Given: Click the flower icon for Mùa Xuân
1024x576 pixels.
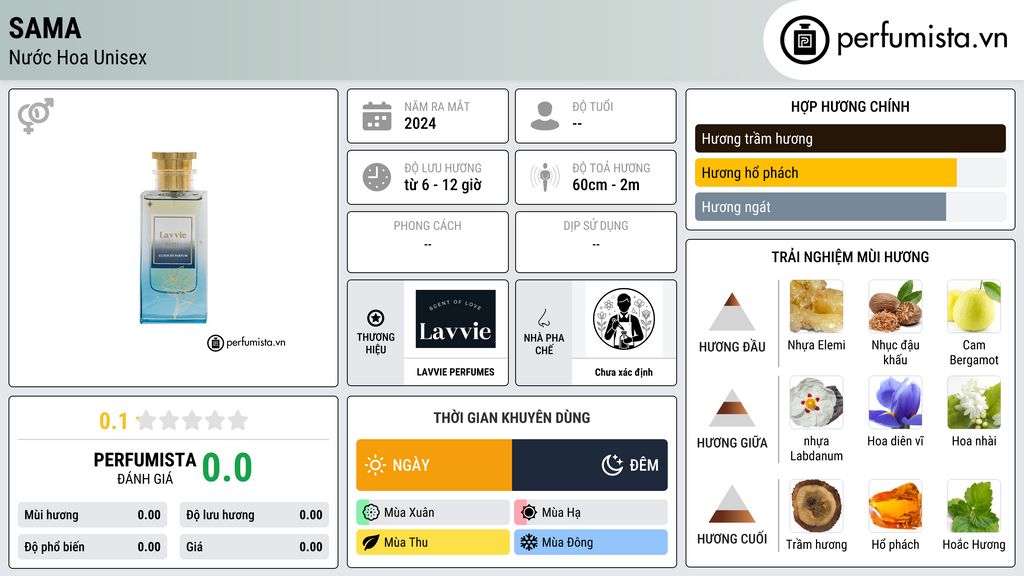Looking at the screenshot, I should (x=371, y=512).
